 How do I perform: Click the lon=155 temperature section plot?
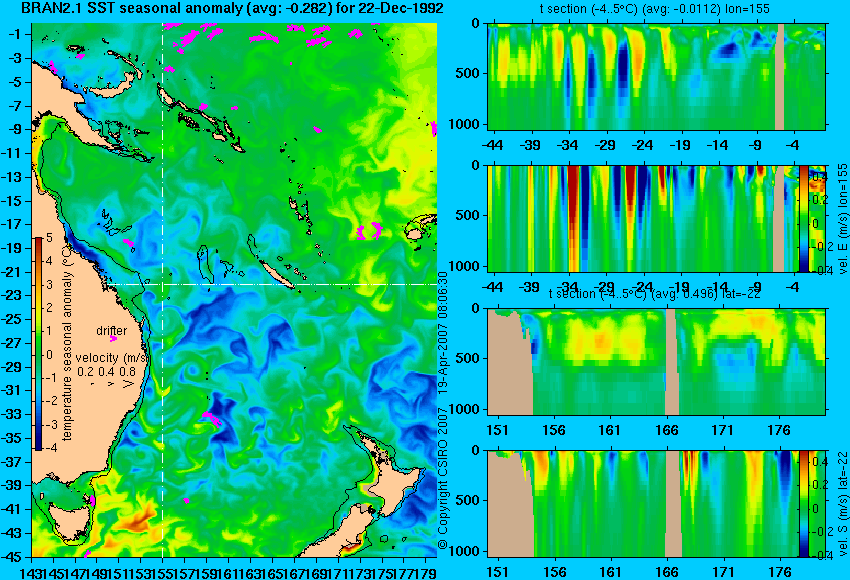tap(656, 76)
